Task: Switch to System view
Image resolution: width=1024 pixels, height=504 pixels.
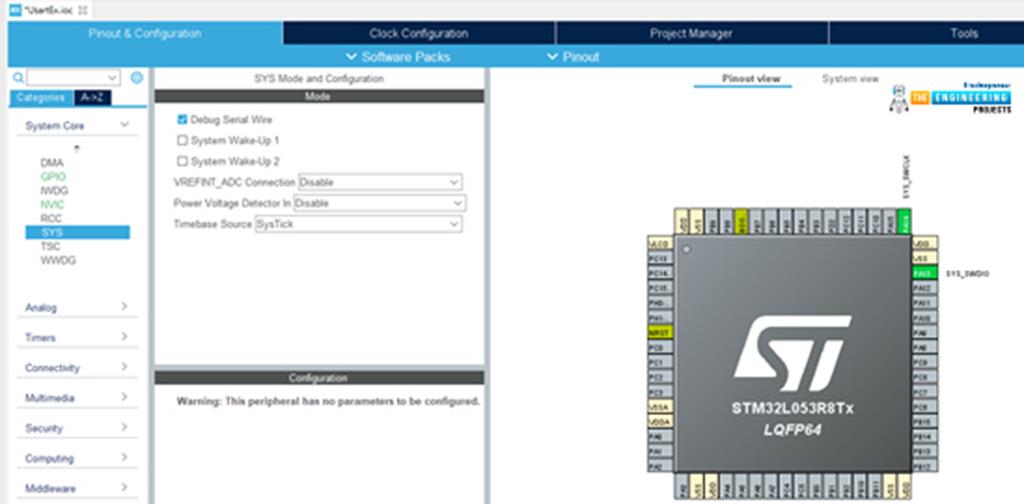Action: (850, 79)
